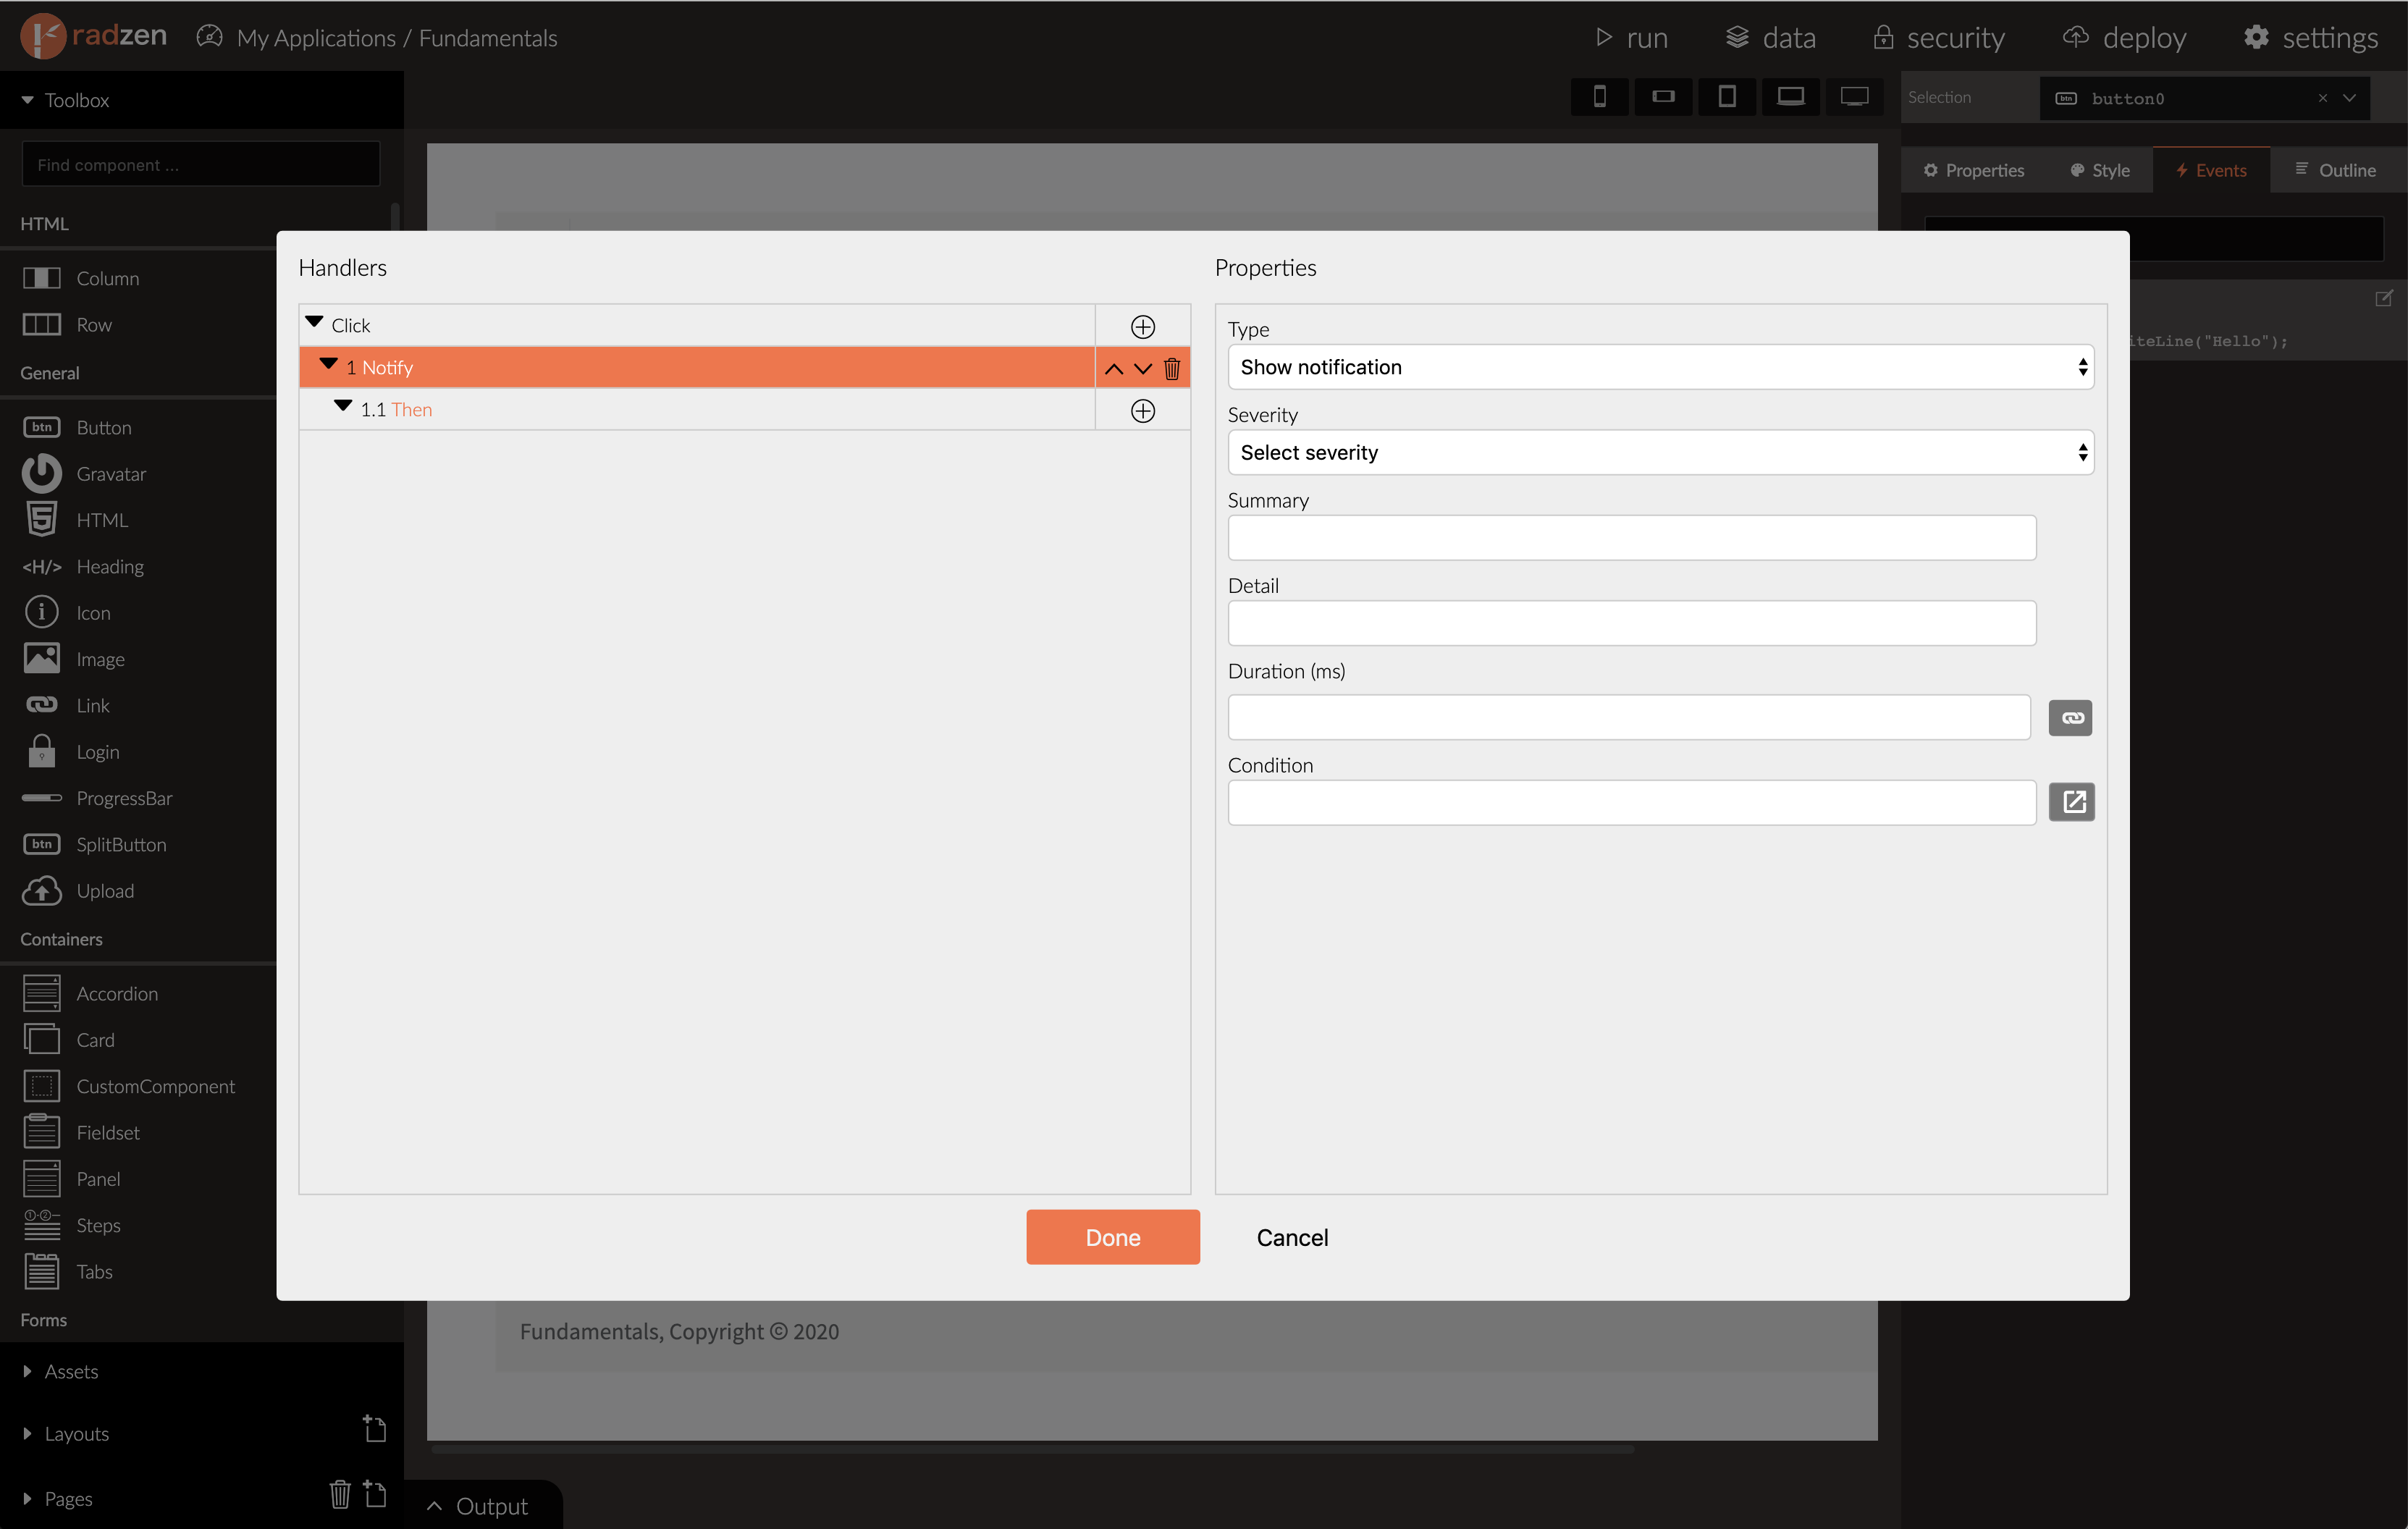Open the deploy menu in top bar
The image size is (2408, 1529).
(2124, 37)
